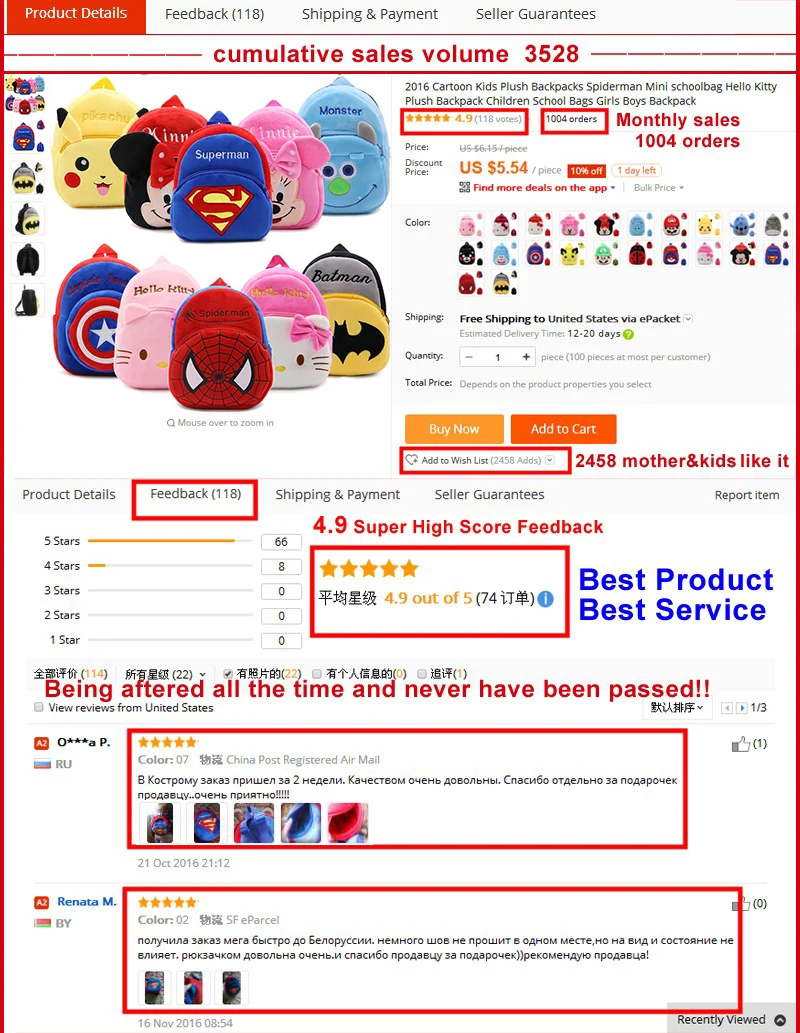Click the blue info icon beside 74 orders
The image size is (800, 1033).
[546, 599]
